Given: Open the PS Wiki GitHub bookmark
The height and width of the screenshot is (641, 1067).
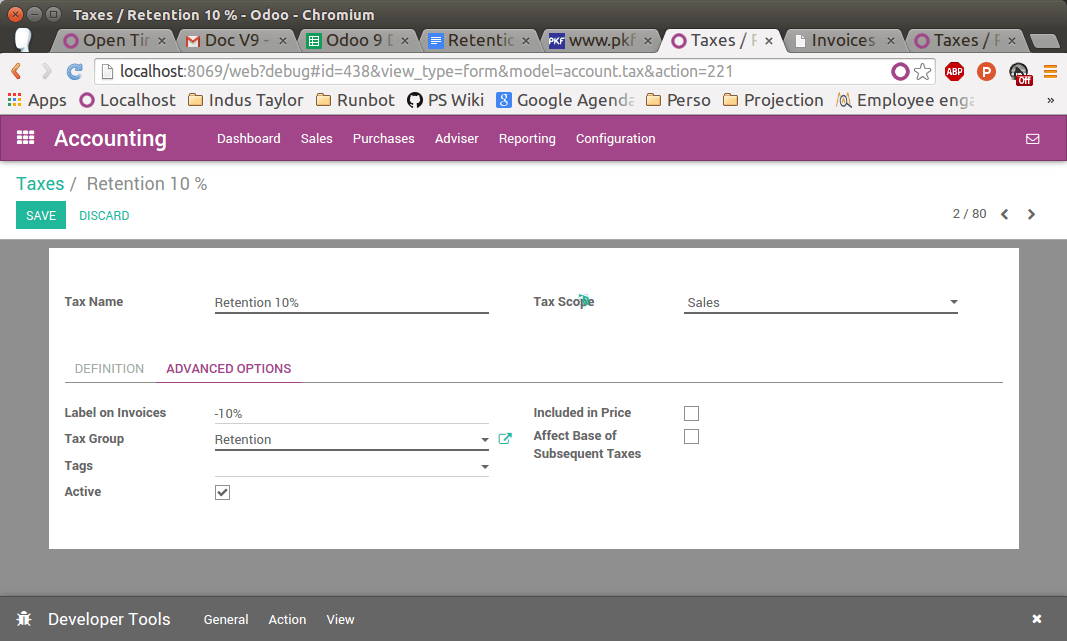Looking at the screenshot, I should [445, 100].
